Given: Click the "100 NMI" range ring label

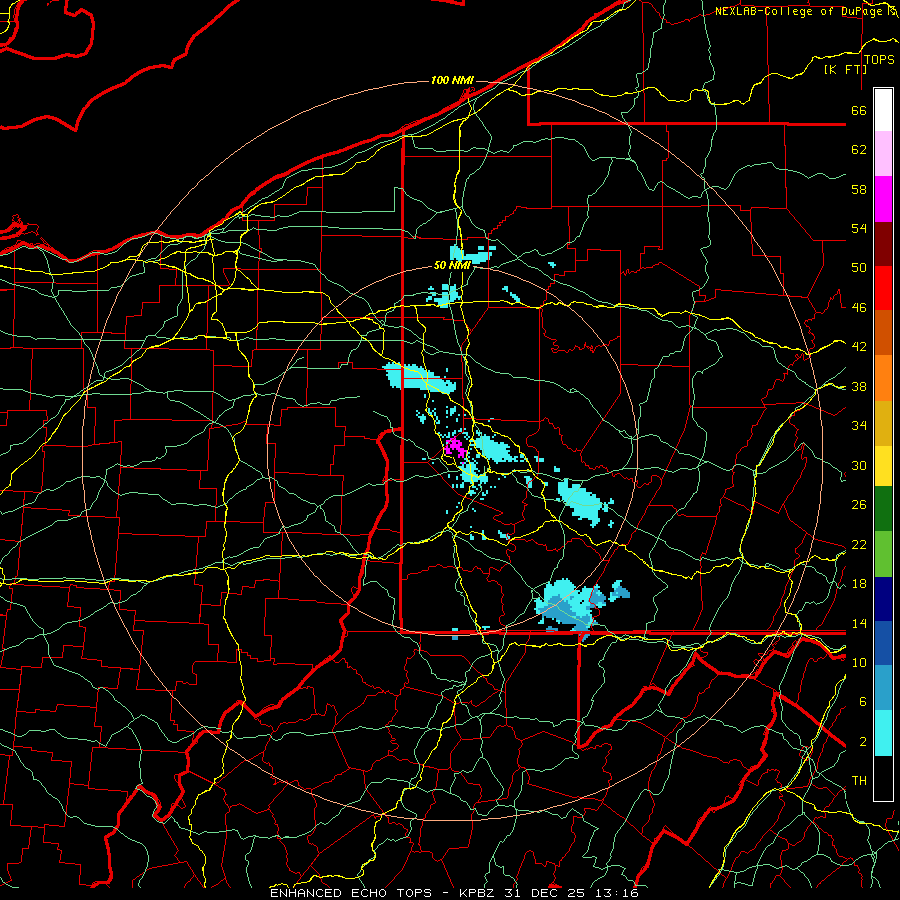Looking at the screenshot, I should coord(452,80).
